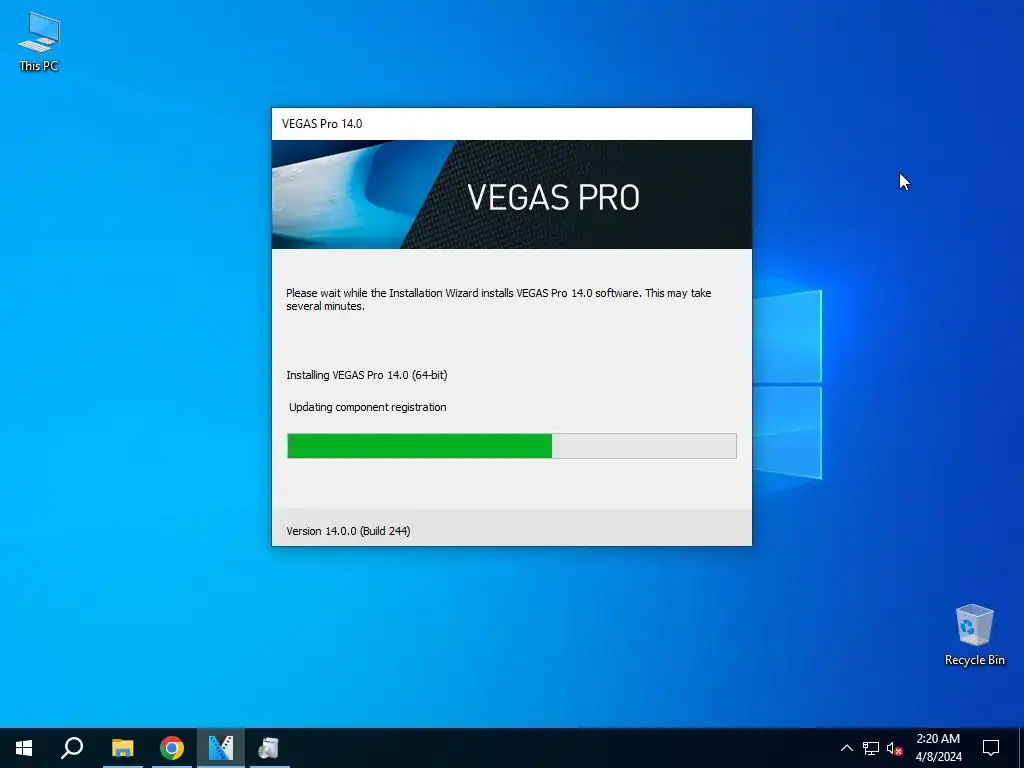Viewport: 1024px width, 768px height.
Task: Open taskbar search magnifier
Action: tap(72, 748)
